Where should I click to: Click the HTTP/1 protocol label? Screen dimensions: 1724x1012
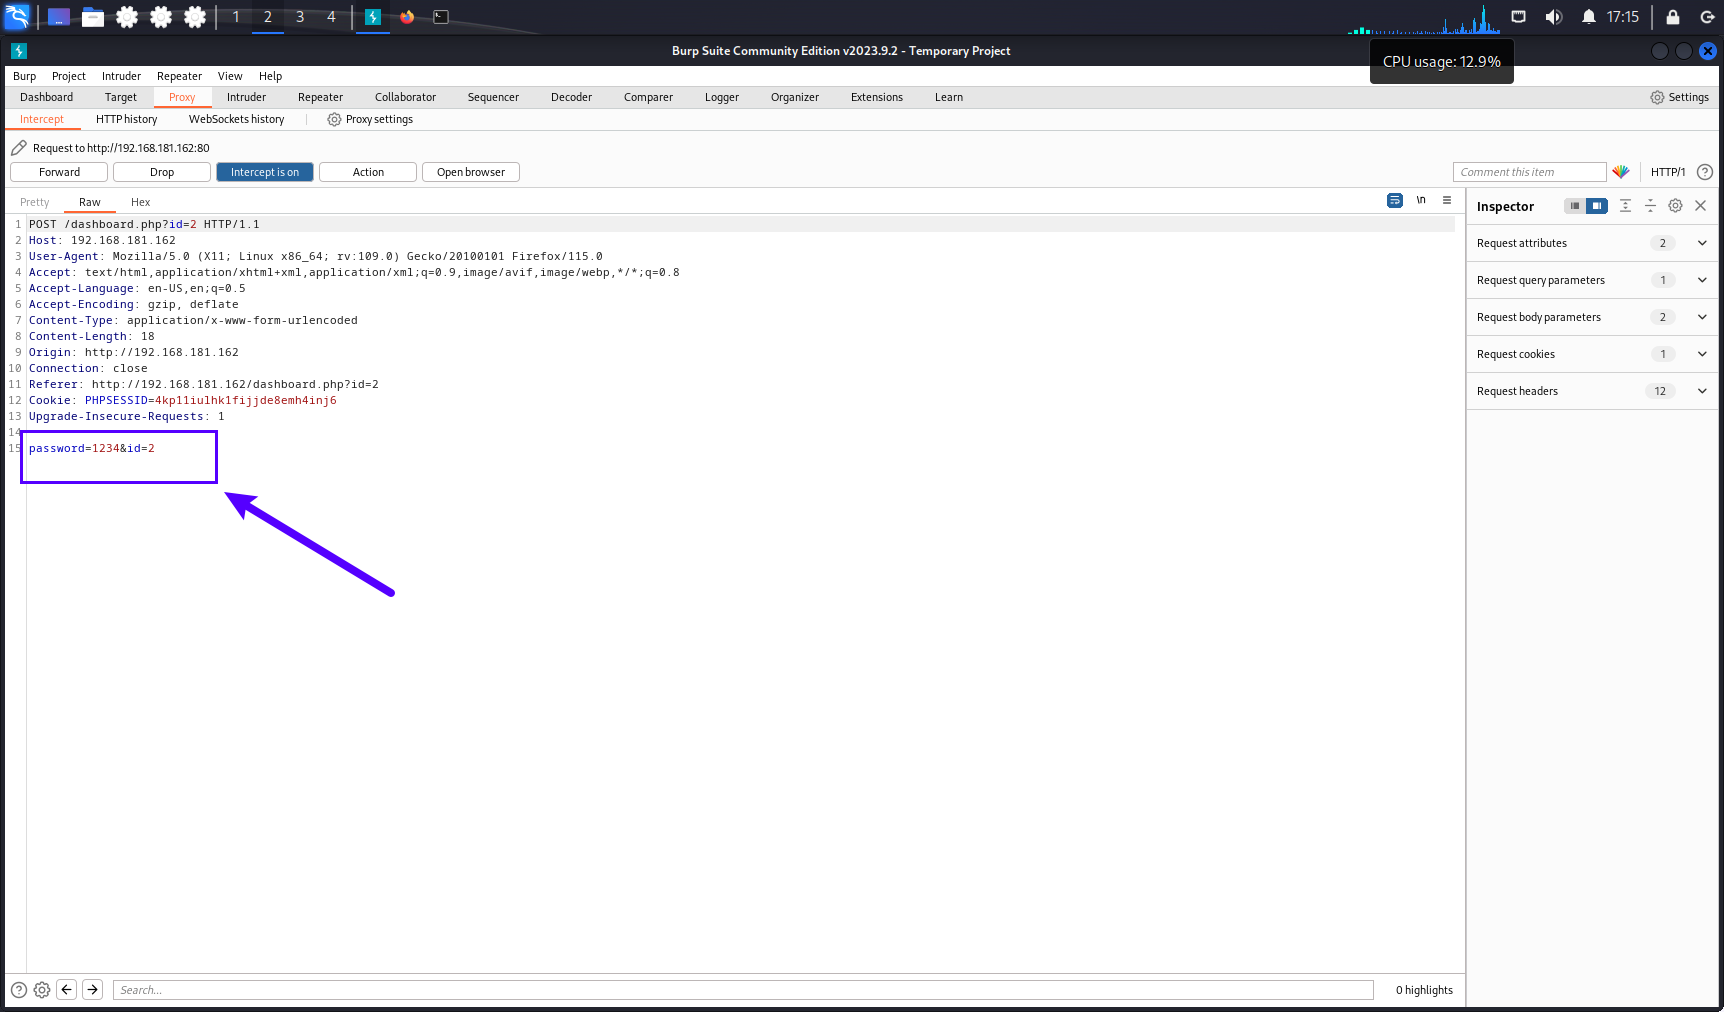[x=1668, y=172]
